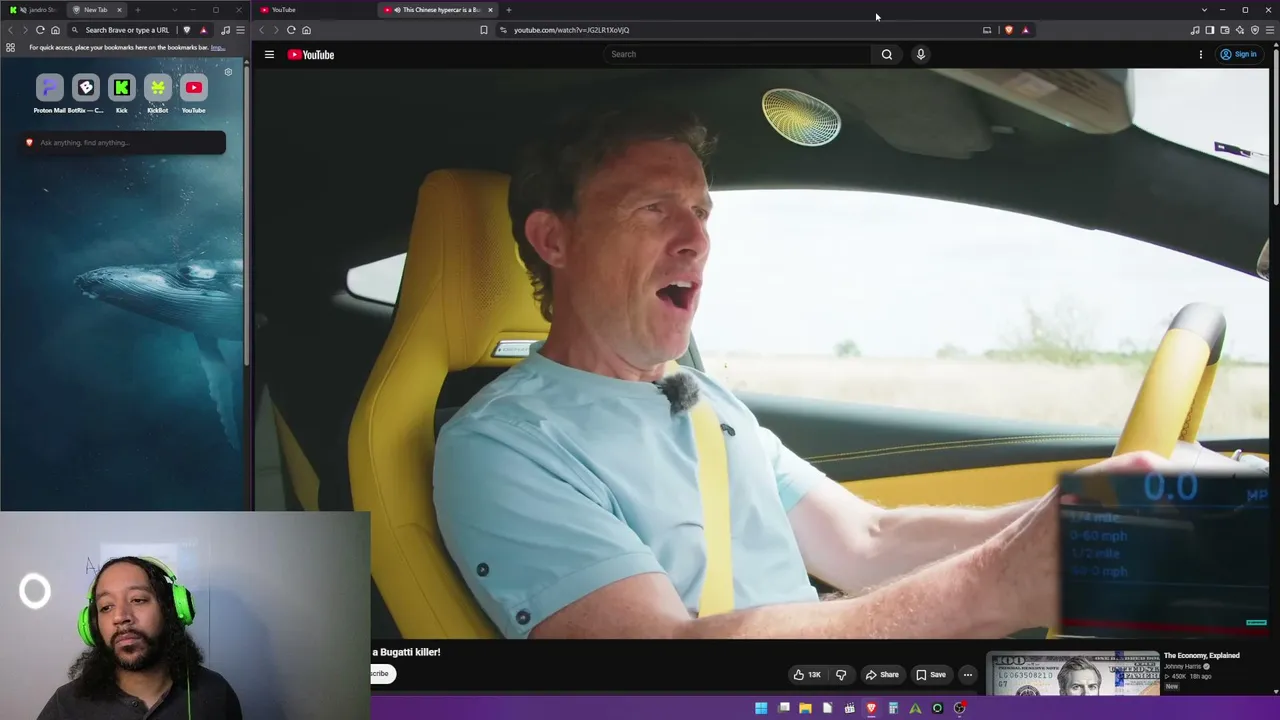Viewport: 1280px width, 720px height.
Task: Click the YouTube address bar URL
Action: click(x=572, y=30)
